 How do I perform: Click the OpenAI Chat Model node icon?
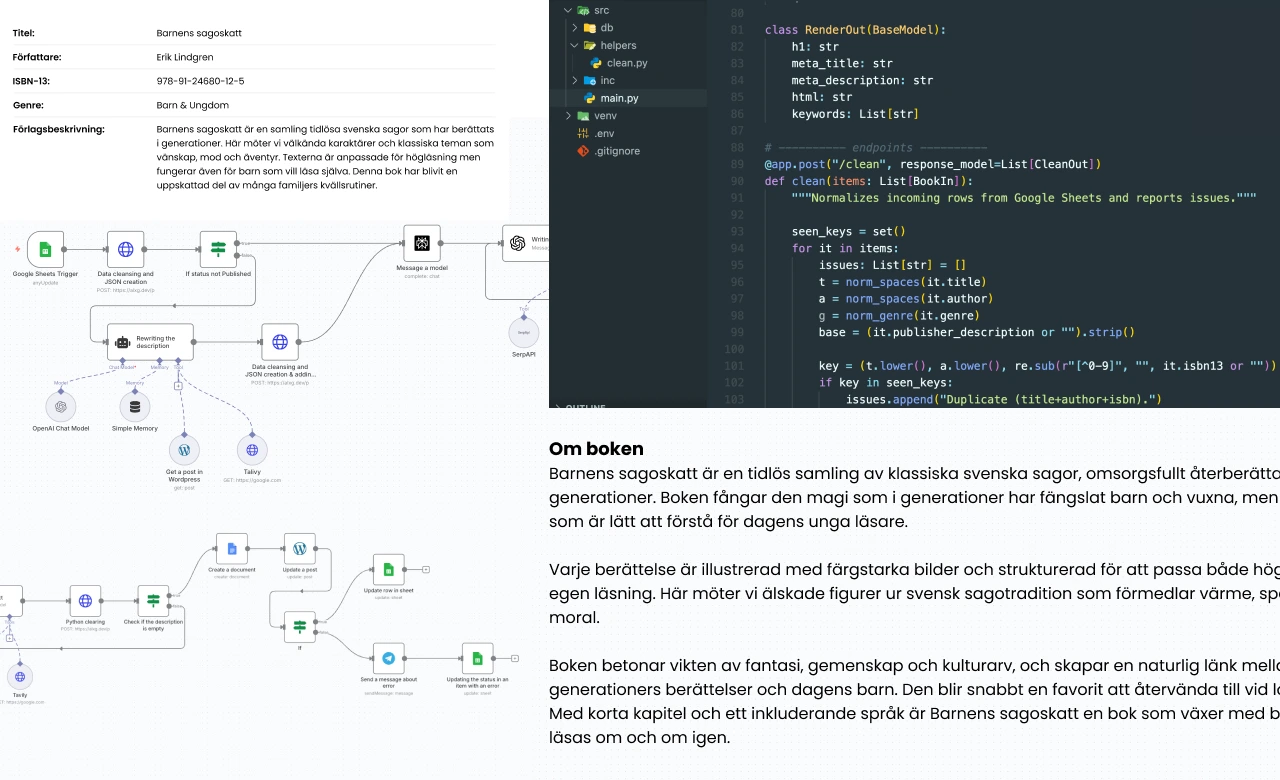[61, 406]
